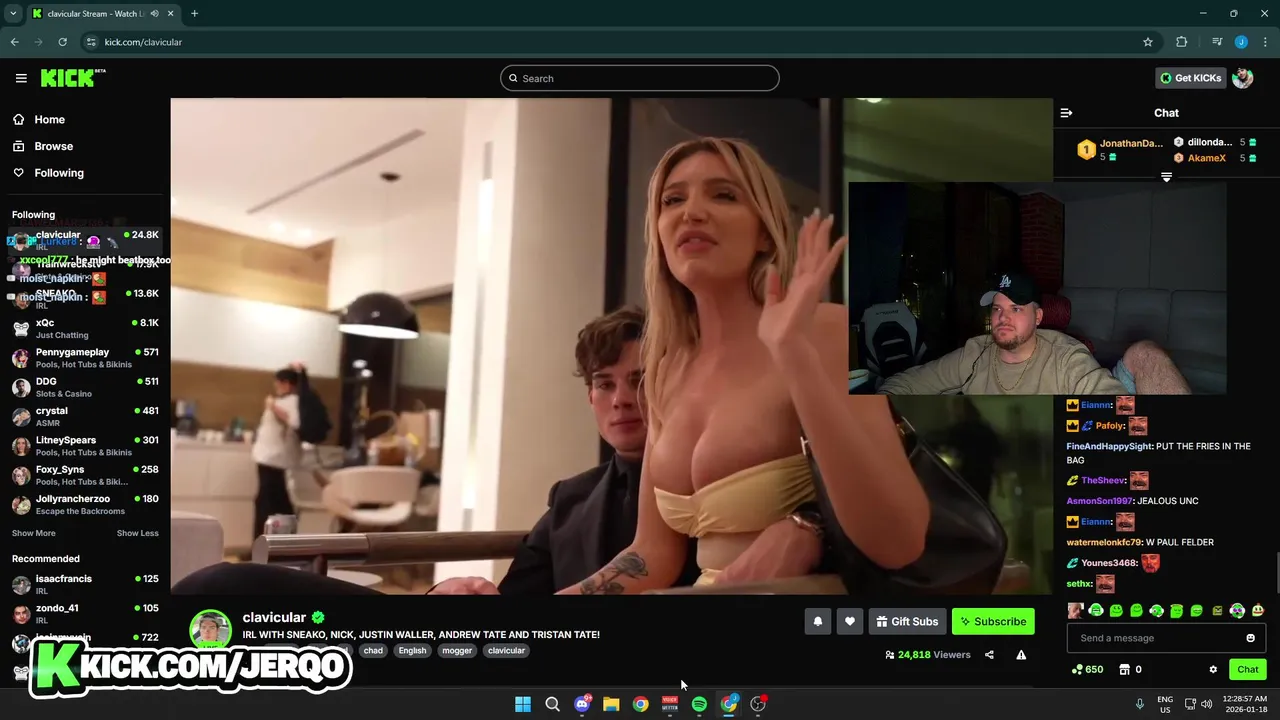Open Jollyrancherzoo channel in sidebar
This screenshot has width=1280, height=720.
85,504
